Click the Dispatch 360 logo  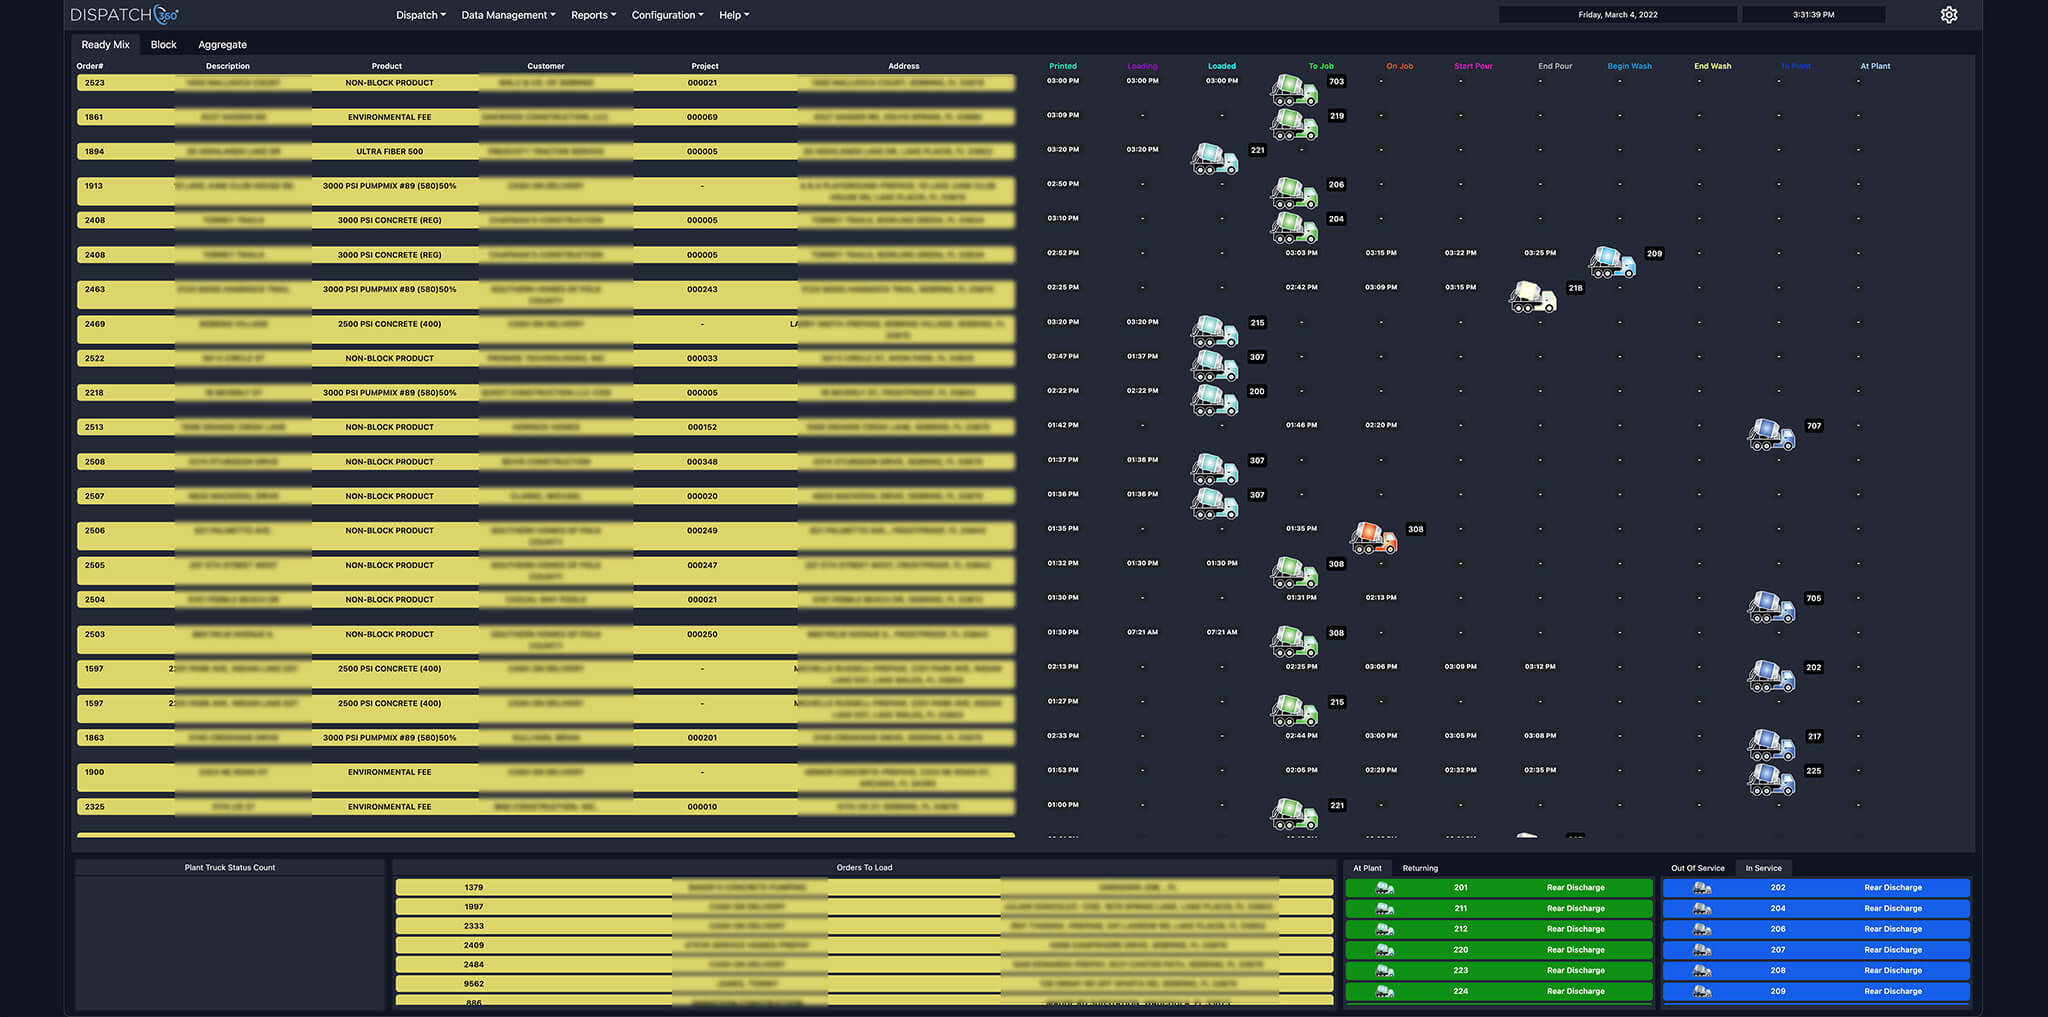(x=124, y=14)
